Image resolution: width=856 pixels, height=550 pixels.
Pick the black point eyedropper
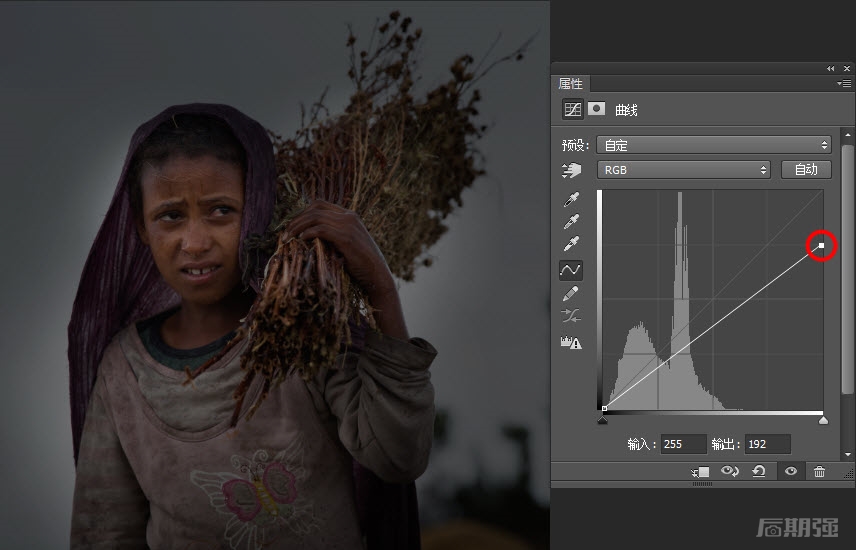pos(571,199)
